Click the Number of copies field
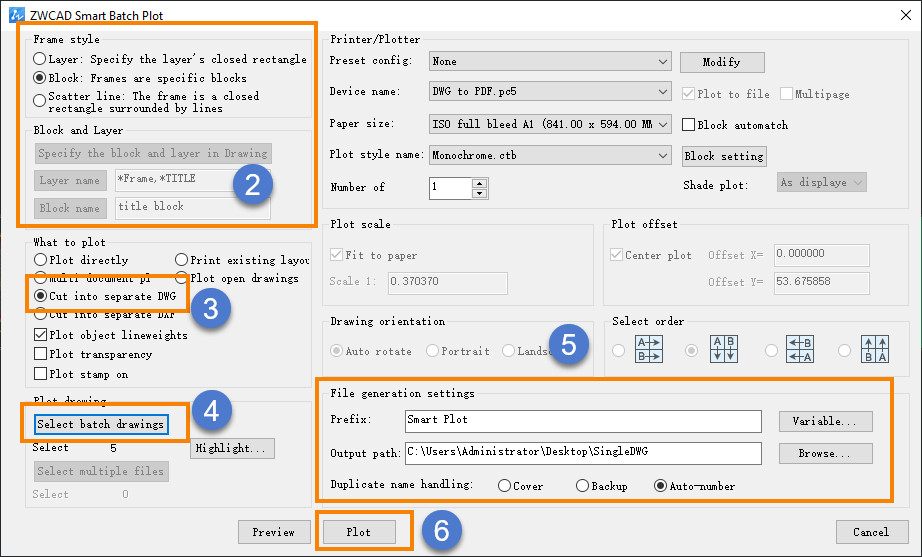This screenshot has height=557, width=922. (x=450, y=188)
